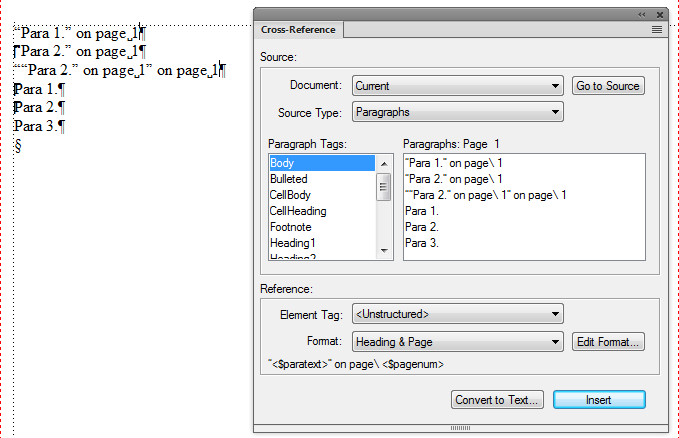Click the Edit Format button
This screenshot has width=679, height=438.
608,342
